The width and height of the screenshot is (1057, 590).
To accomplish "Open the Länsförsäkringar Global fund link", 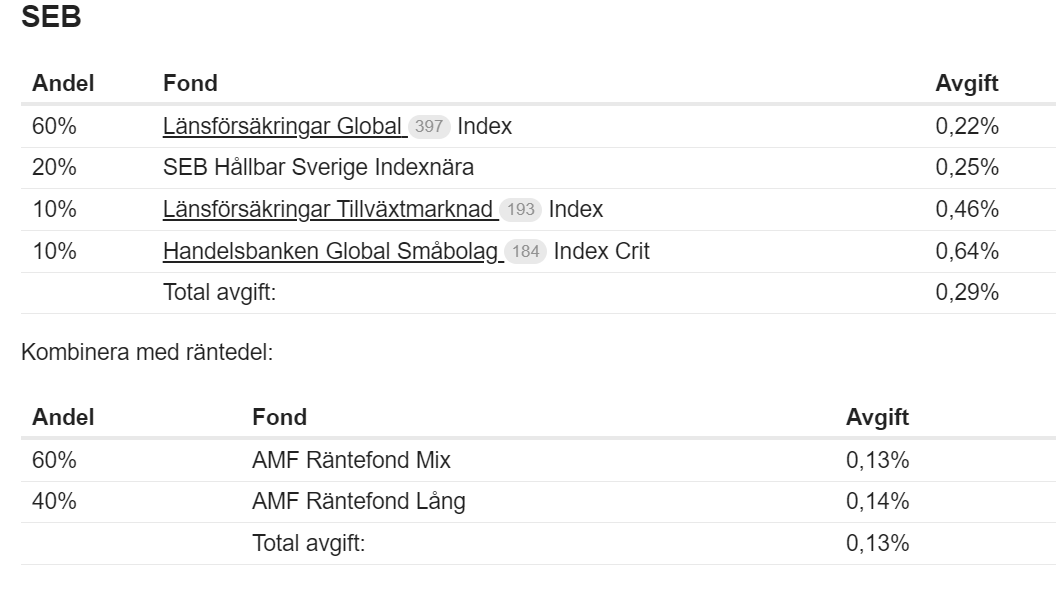I will tap(283, 126).
